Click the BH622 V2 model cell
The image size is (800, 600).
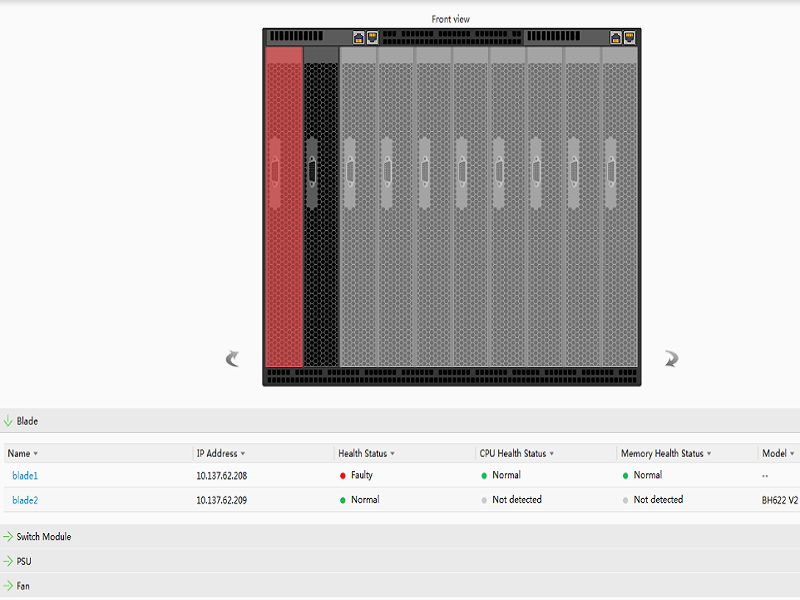click(x=780, y=500)
